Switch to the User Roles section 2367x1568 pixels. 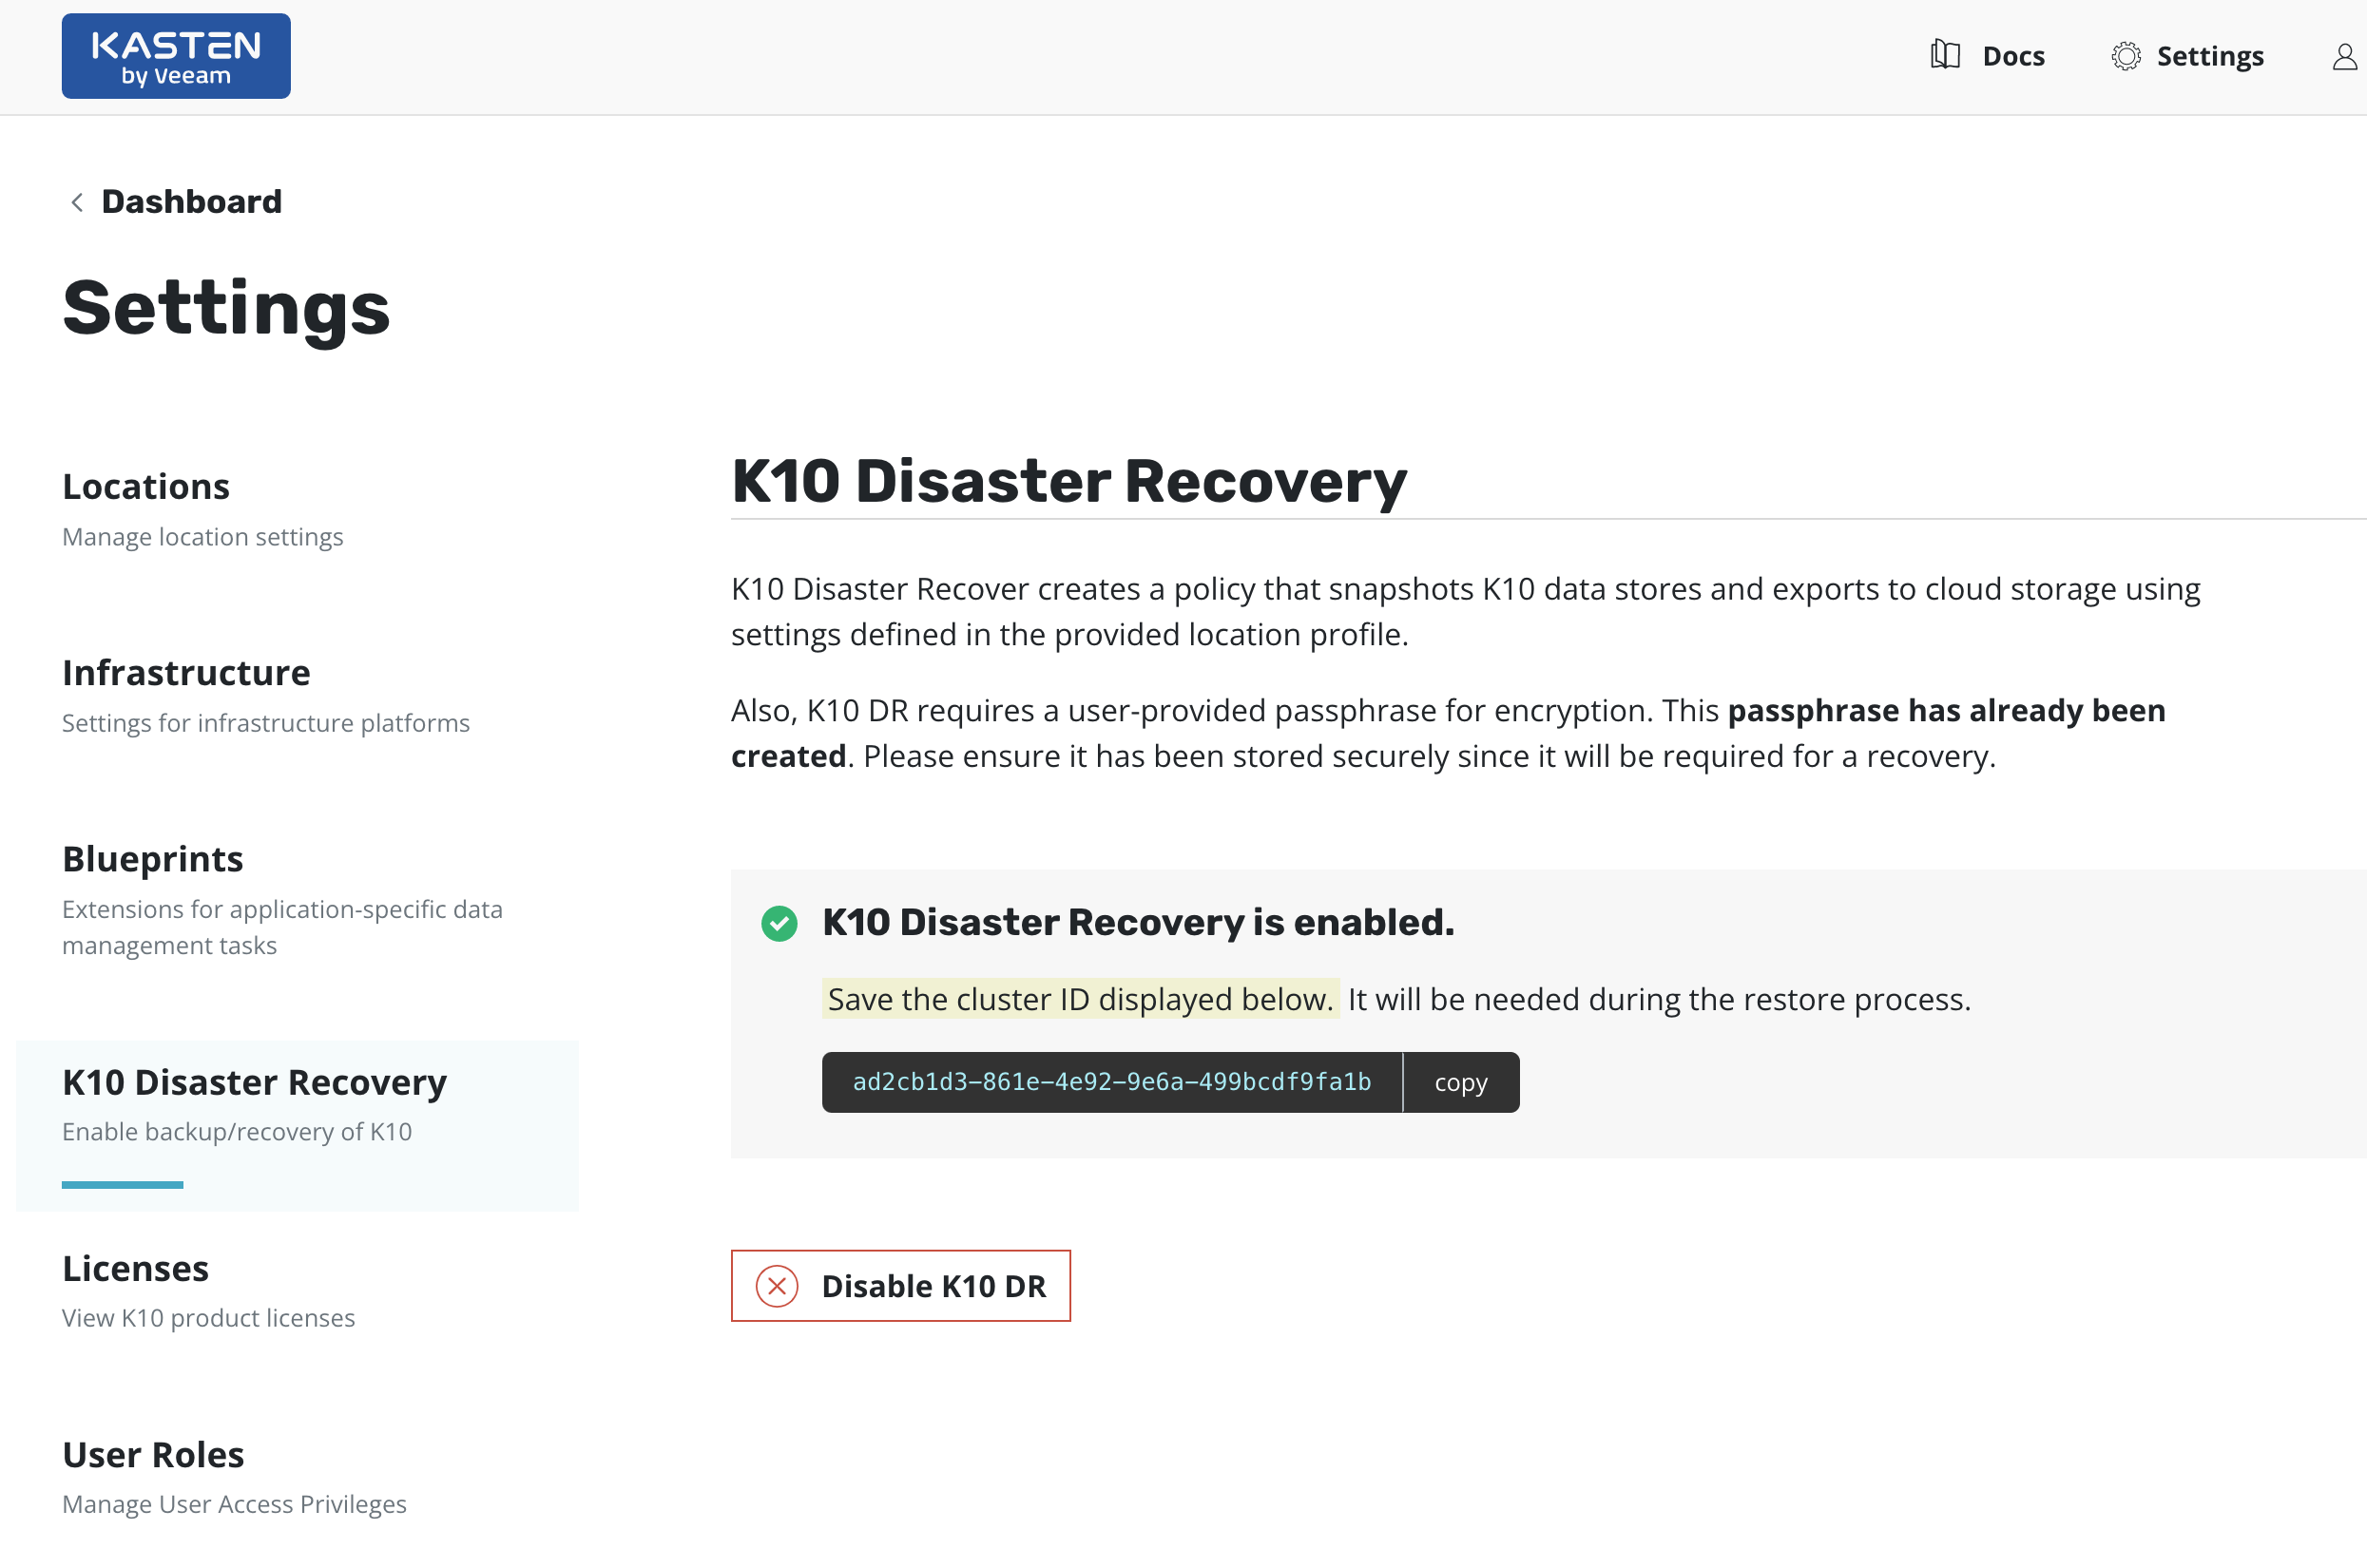coord(153,1455)
